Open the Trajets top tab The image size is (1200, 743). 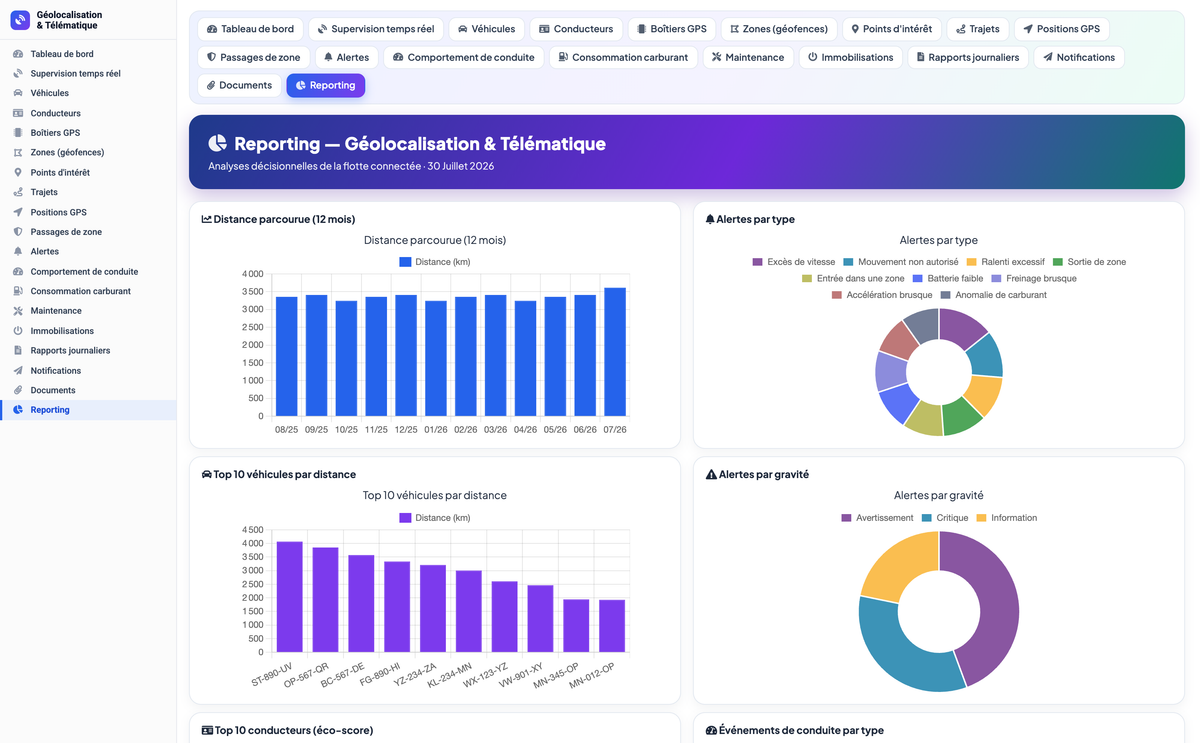(978, 29)
